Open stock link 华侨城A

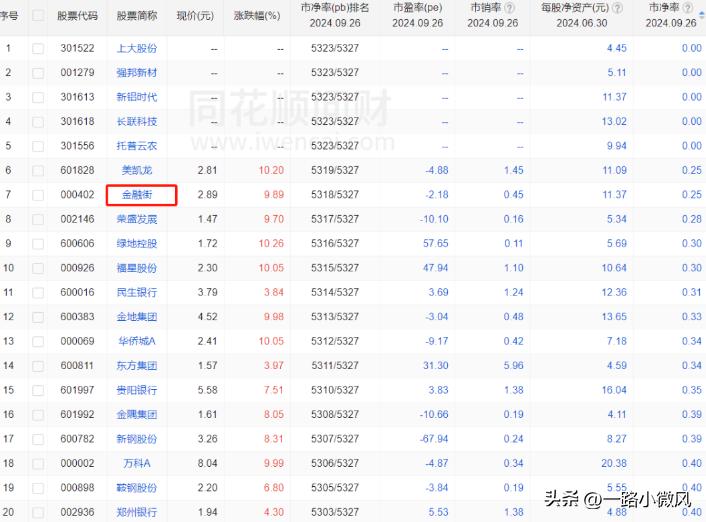[x=137, y=341]
